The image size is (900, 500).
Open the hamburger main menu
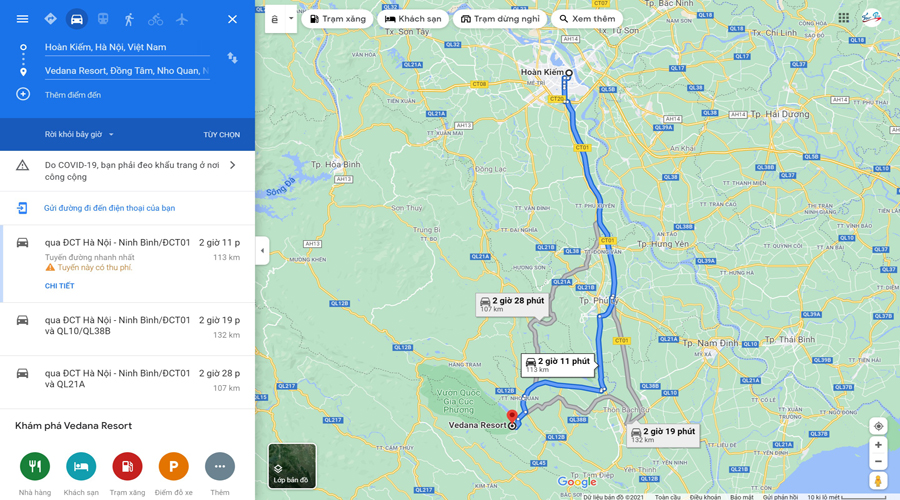coord(22,19)
